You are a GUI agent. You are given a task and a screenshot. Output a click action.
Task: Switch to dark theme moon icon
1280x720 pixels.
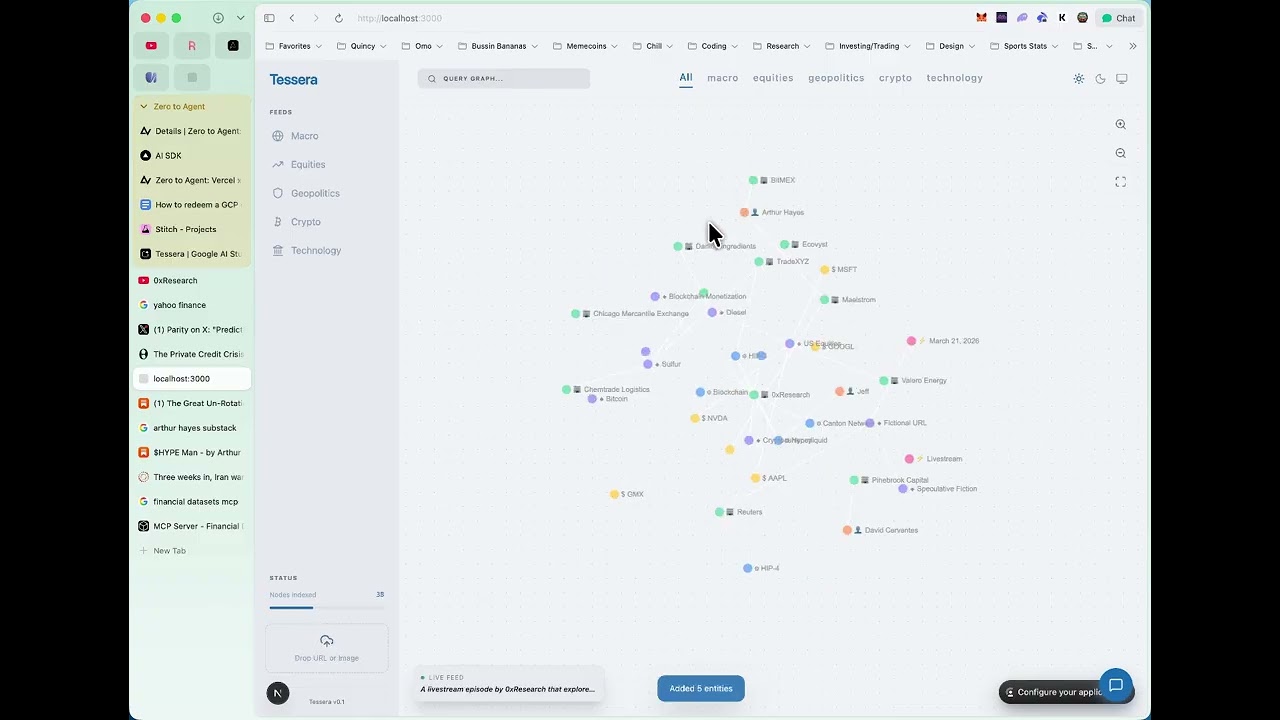[x=1100, y=78]
